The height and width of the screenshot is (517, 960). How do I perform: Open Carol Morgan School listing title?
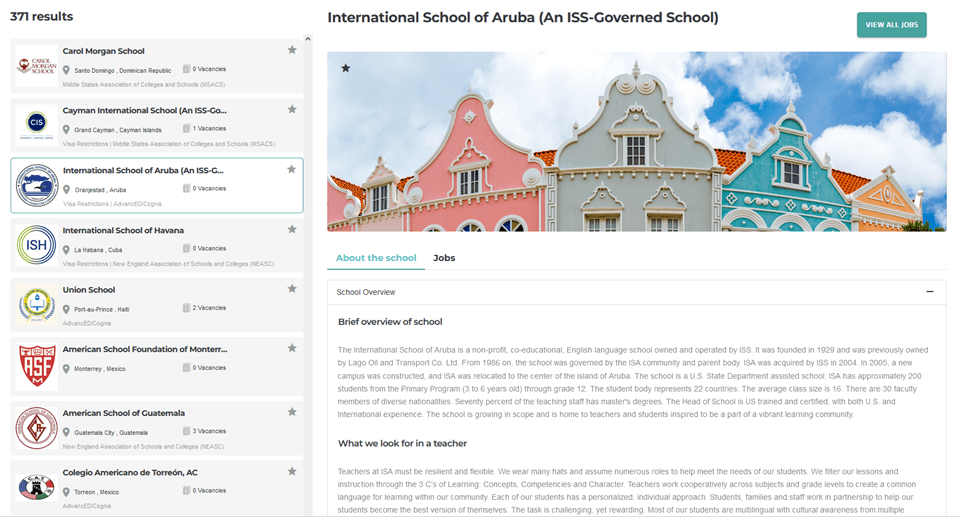tap(103, 51)
